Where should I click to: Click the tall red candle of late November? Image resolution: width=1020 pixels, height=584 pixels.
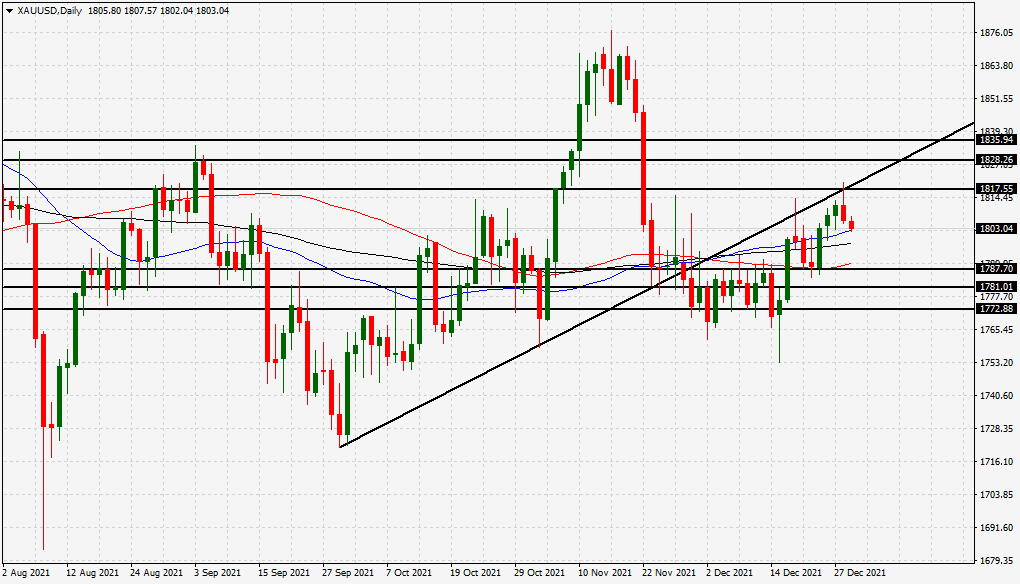point(643,168)
